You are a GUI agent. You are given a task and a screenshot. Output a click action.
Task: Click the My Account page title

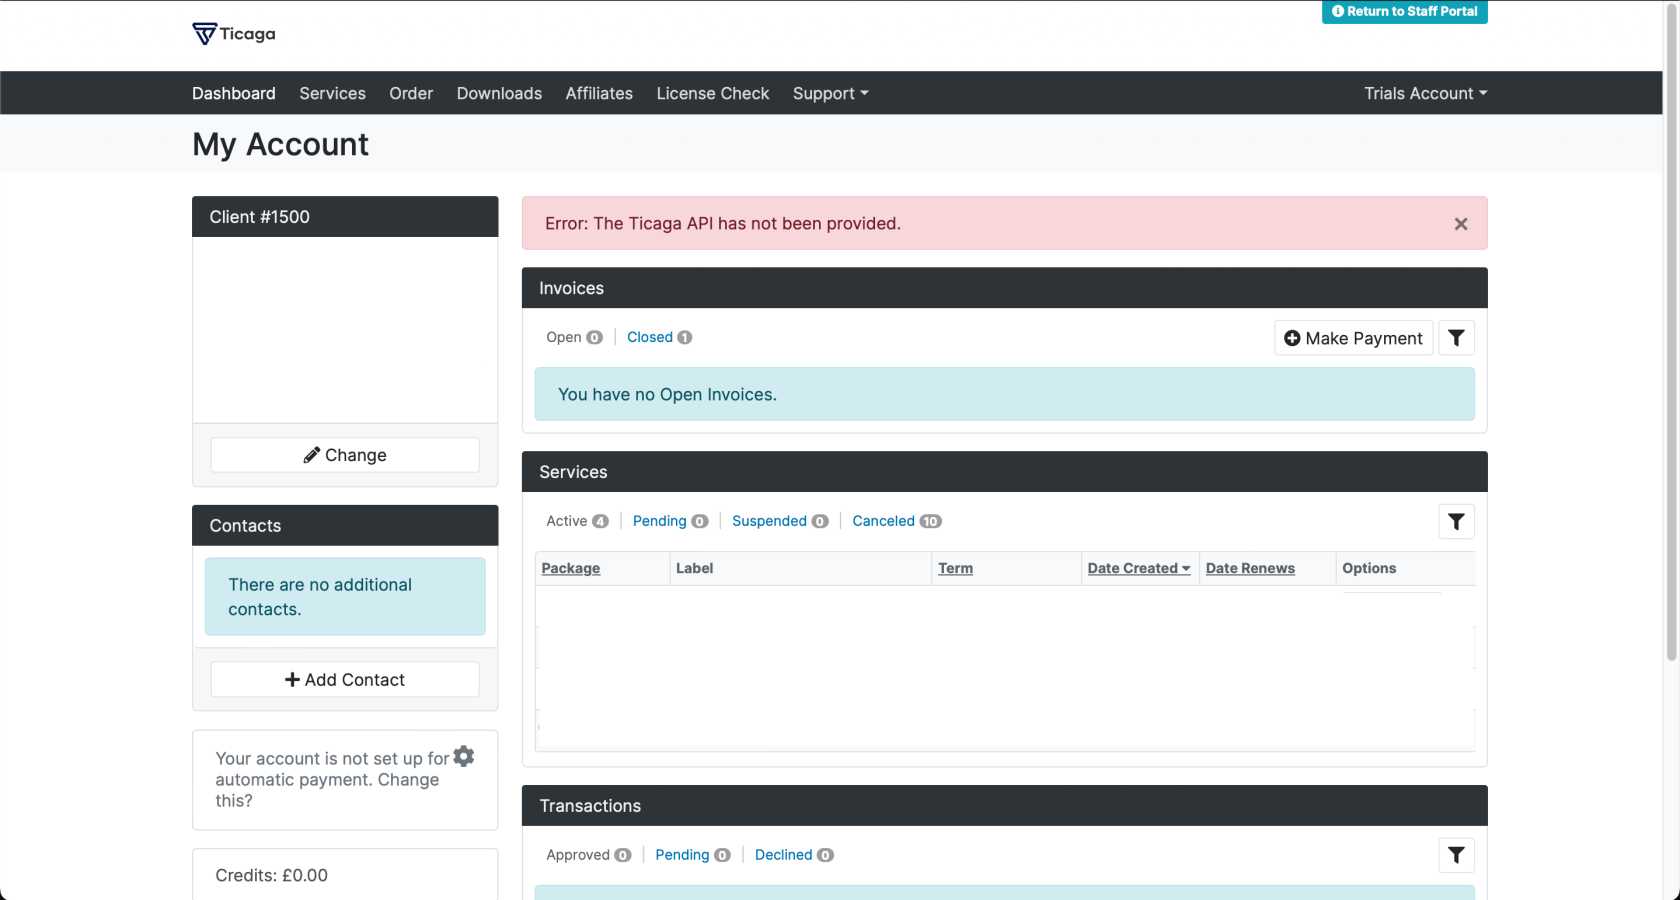[280, 145]
